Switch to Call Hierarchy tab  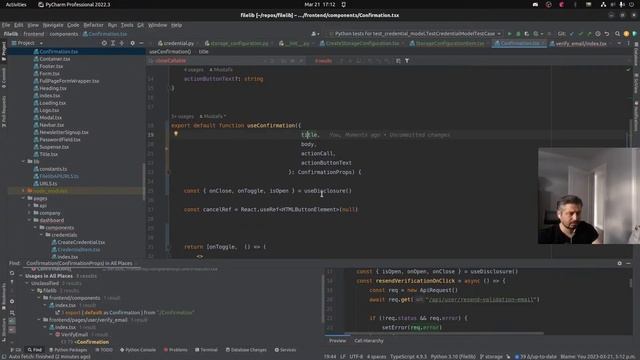tap(369, 340)
